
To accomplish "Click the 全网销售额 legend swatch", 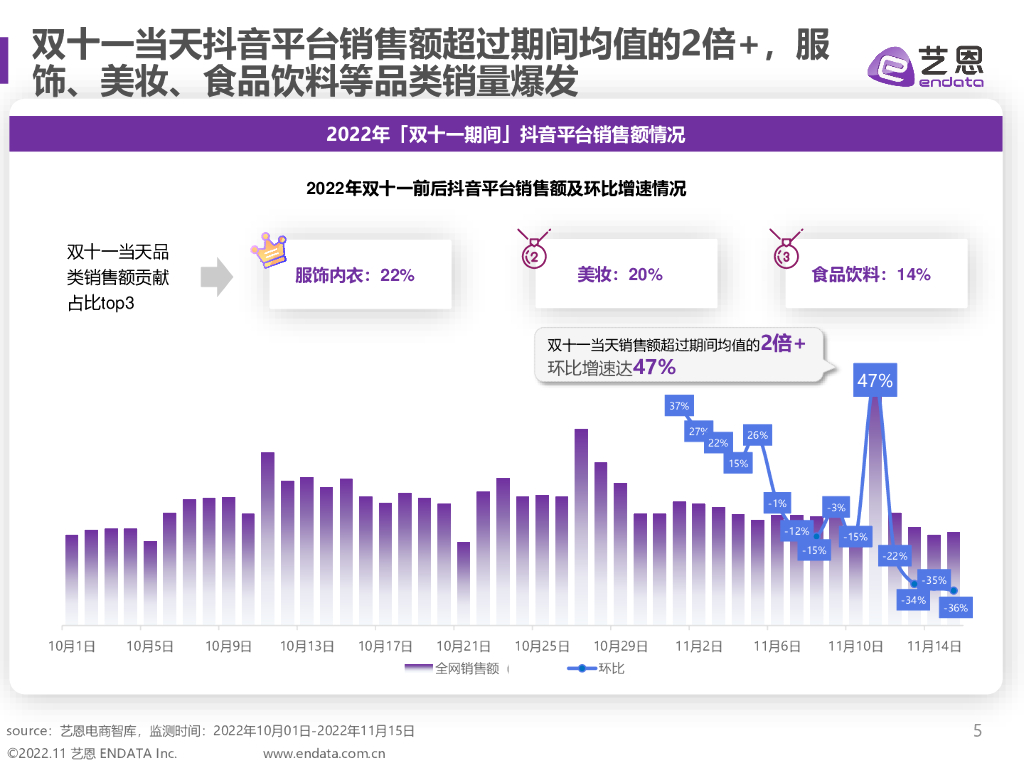I will point(418,667).
